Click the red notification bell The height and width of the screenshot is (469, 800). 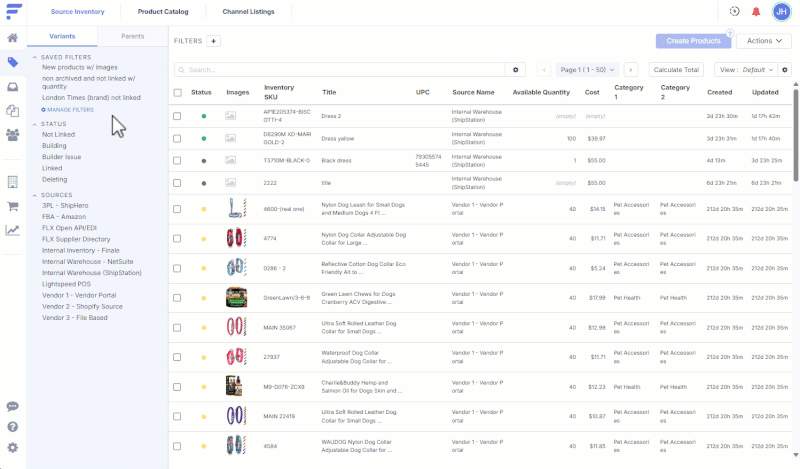(756, 12)
